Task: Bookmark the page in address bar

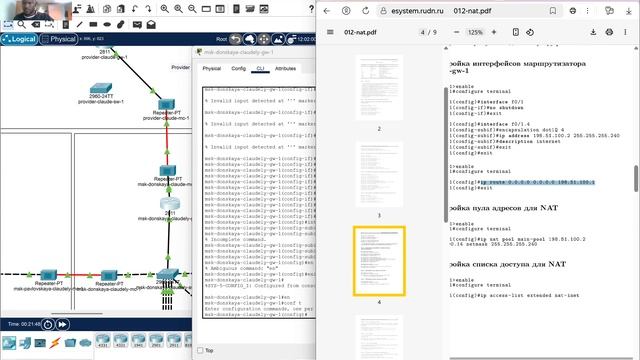Action: 552,11
